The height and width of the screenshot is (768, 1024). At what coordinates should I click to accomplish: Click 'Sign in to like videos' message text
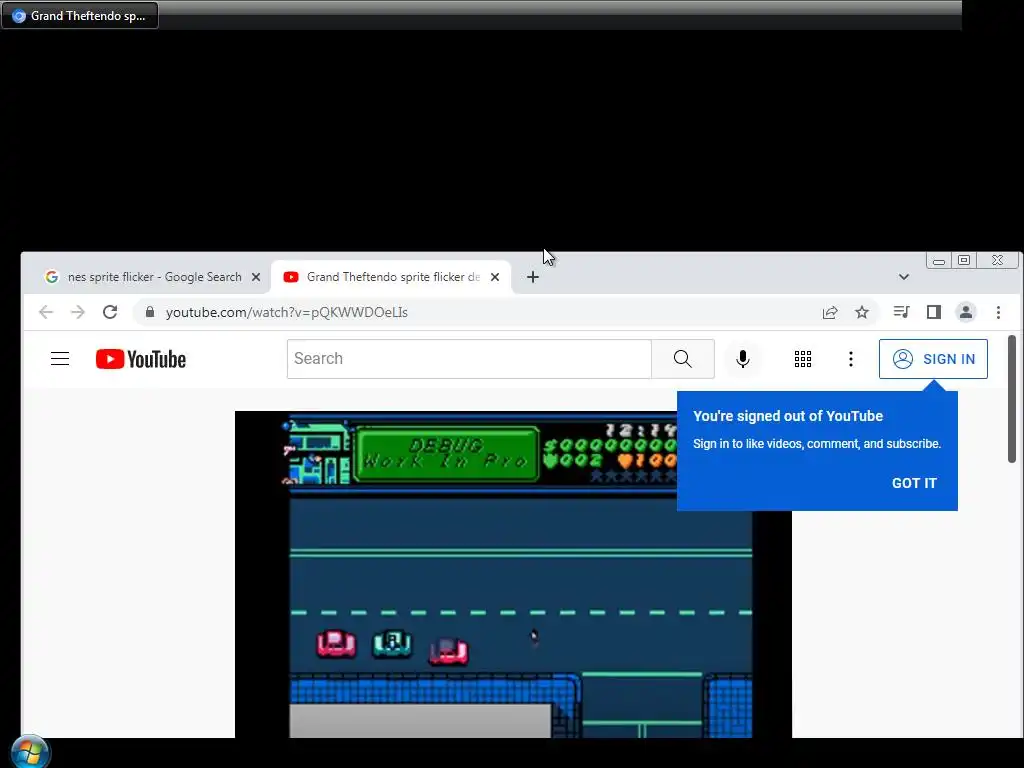click(817, 443)
